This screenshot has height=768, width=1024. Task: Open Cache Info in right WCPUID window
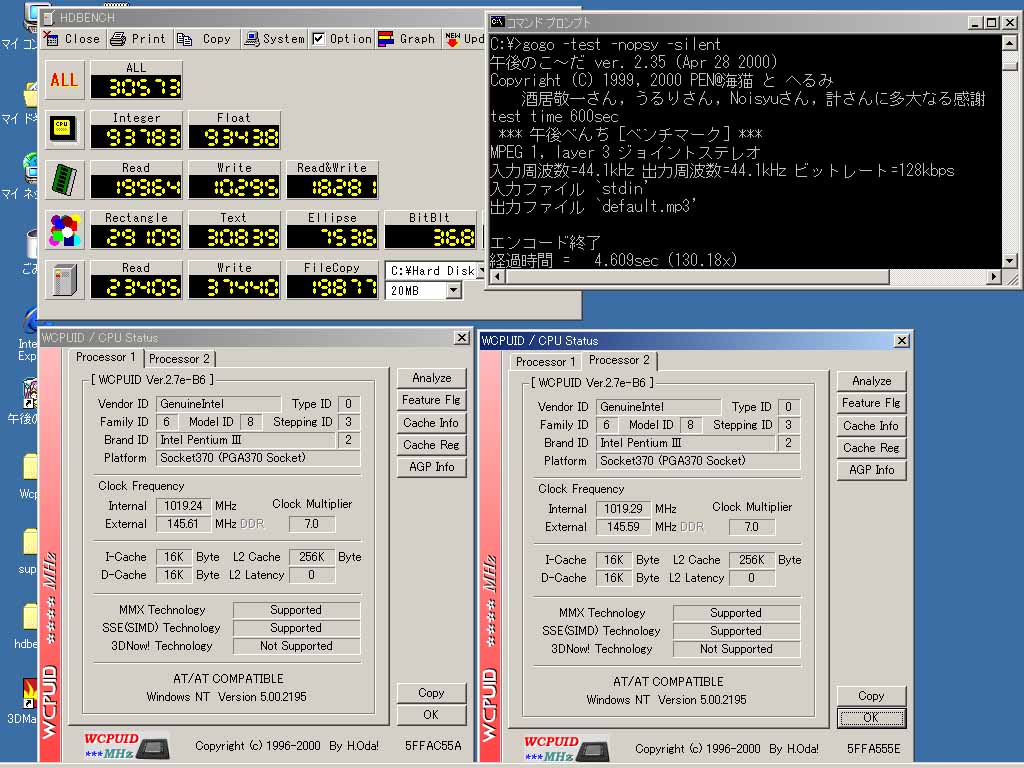(872, 426)
